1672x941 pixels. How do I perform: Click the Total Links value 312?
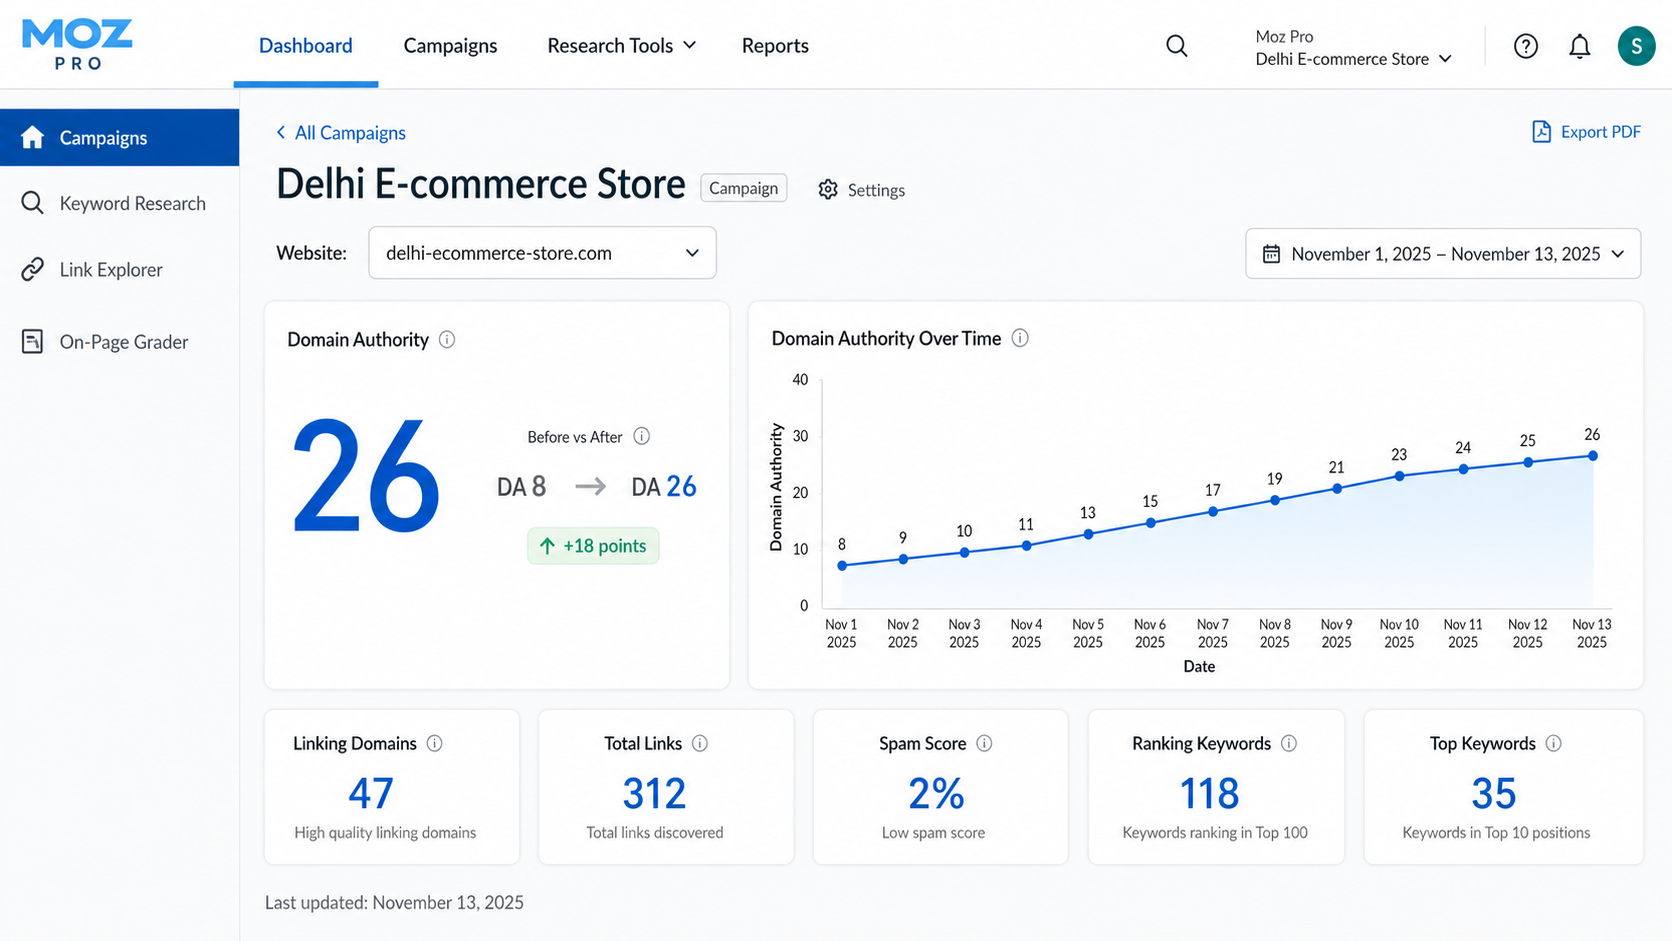pyautogui.click(x=655, y=794)
